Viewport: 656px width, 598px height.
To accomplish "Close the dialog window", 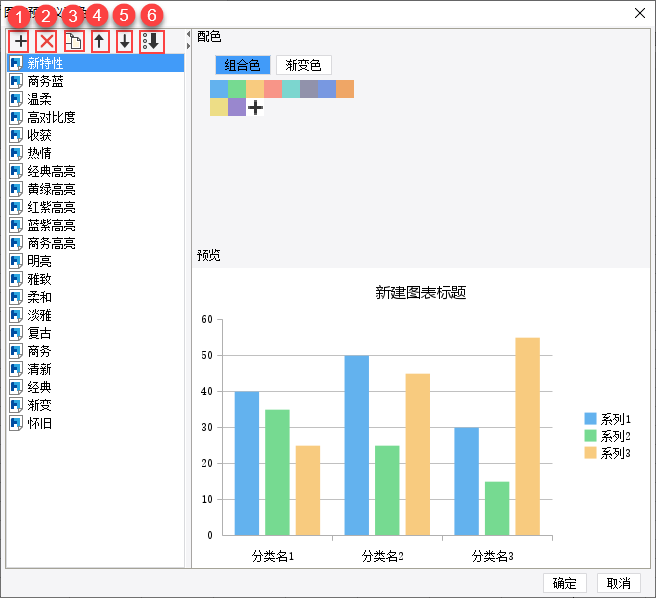I will tap(640, 13).
